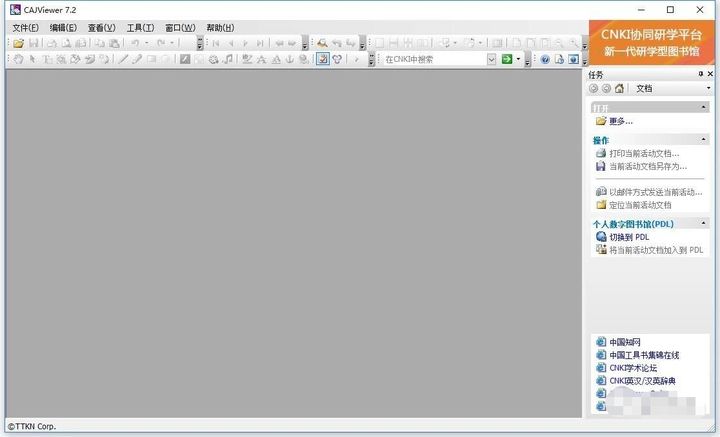Viewport: 720px width, 437px height.
Task: Go to next page arrow
Action: pos(245,44)
